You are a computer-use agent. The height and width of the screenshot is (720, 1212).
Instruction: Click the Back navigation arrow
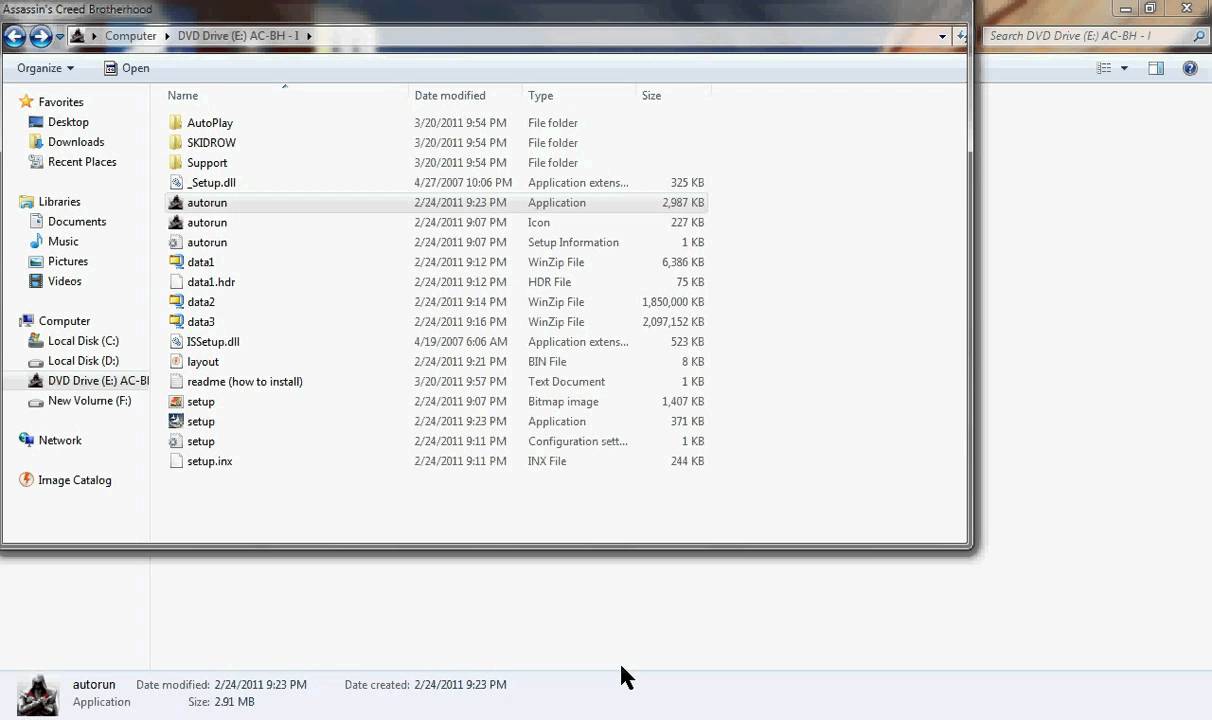pos(14,37)
